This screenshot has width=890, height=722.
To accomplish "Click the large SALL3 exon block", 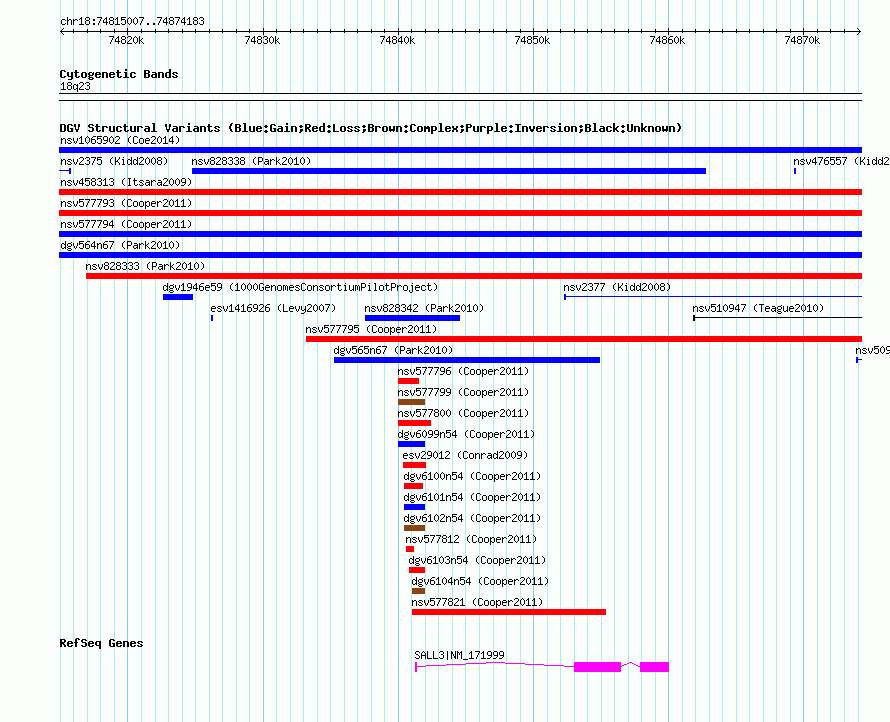I will pyautogui.click(x=597, y=667).
